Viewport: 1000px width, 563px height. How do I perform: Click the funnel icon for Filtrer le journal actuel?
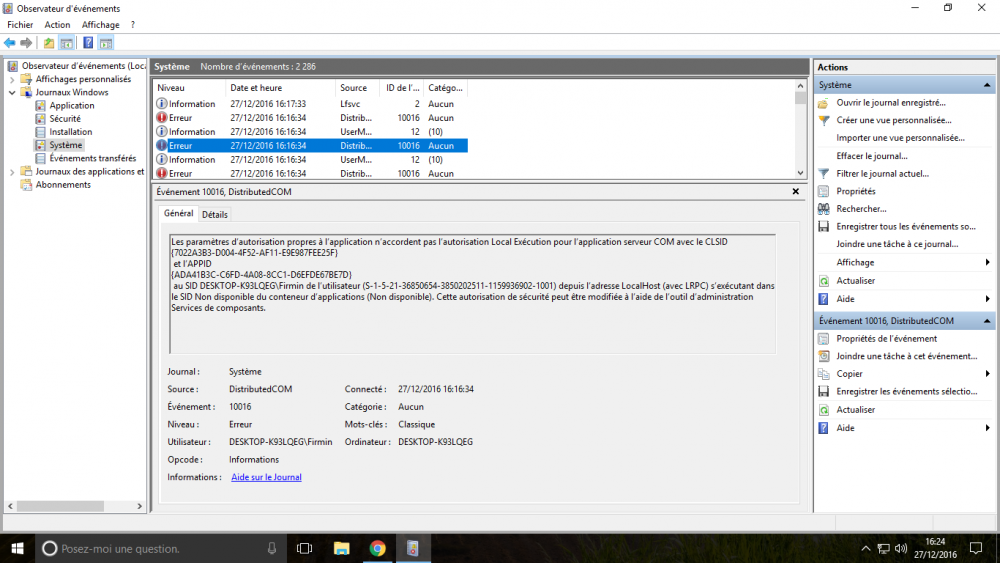(824, 173)
